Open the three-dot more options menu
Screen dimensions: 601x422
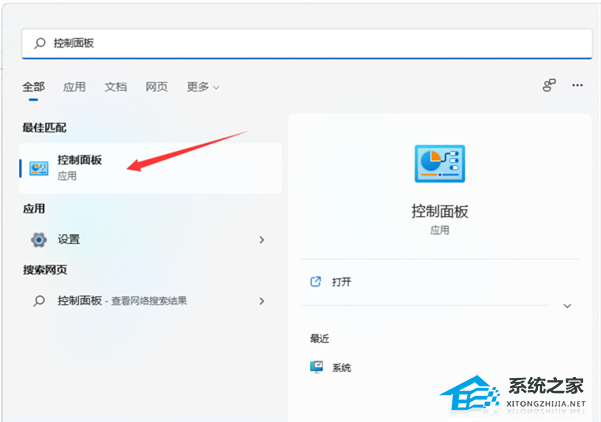577,86
